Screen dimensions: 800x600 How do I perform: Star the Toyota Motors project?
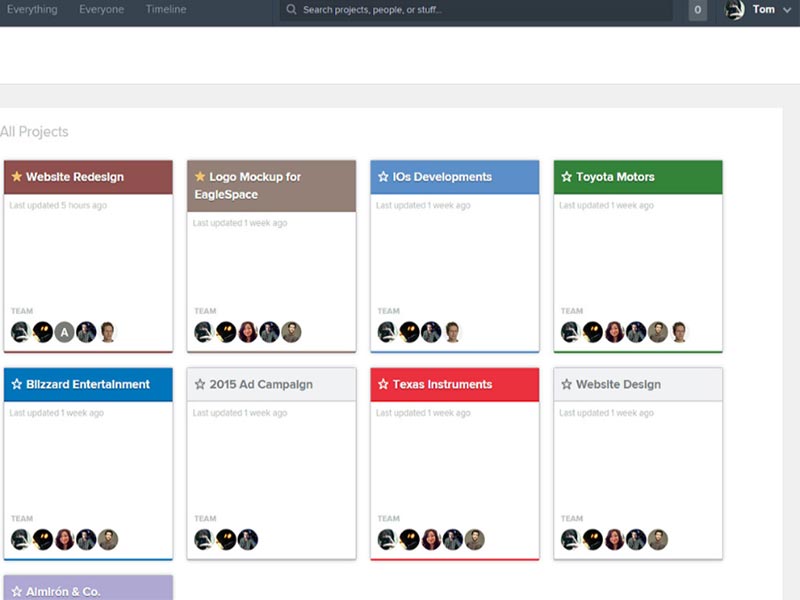click(x=566, y=177)
